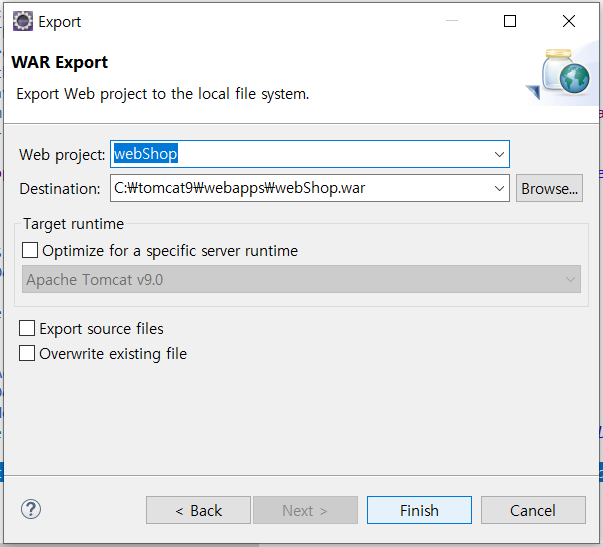This screenshot has width=603, height=547.
Task: Cancel the Export dialog
Action: pos(533,510)
